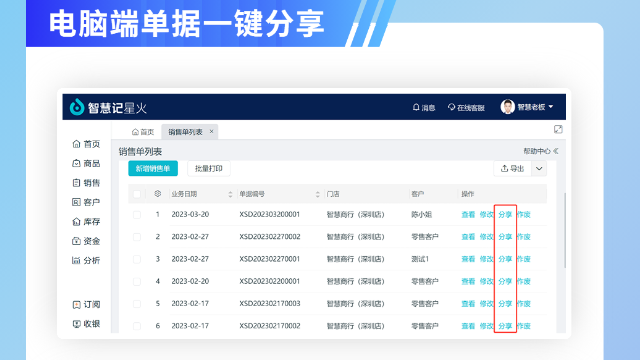
Task: Check the row 1 checkbox
Action: tap(137, 215)
